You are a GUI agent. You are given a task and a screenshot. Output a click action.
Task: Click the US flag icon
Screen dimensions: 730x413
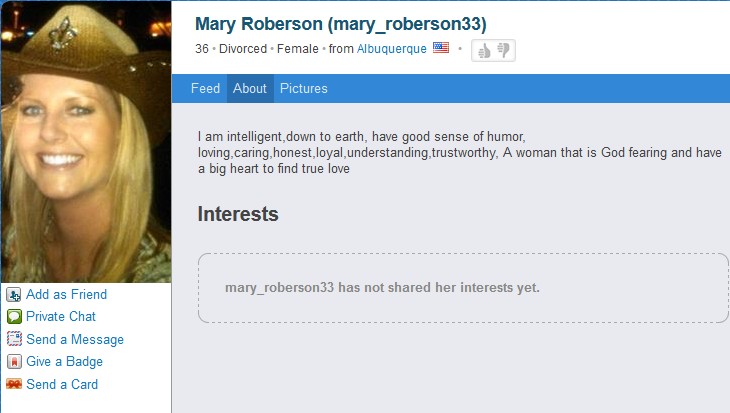point(441,48)
